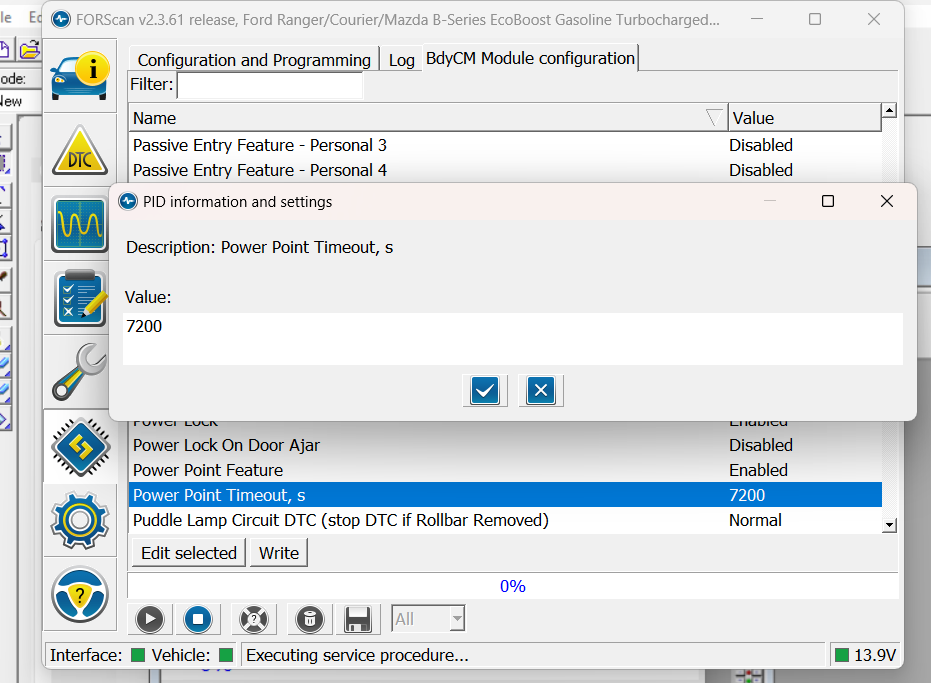Click the 13.9V voltage indicator

click(x=866, y=655)
